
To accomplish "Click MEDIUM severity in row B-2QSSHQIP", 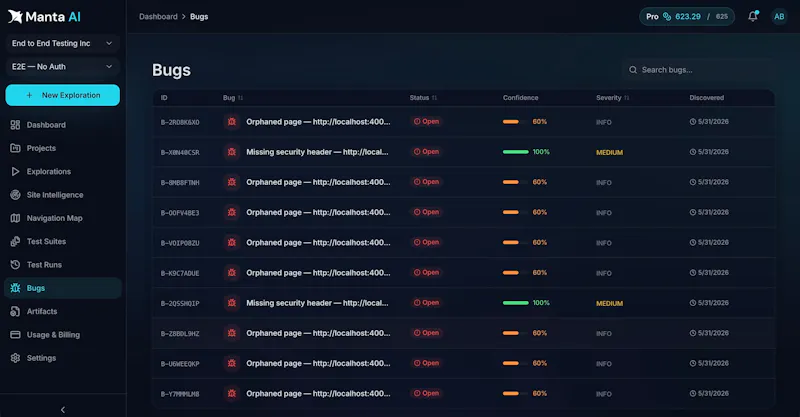I will click(x=609, y=303).
